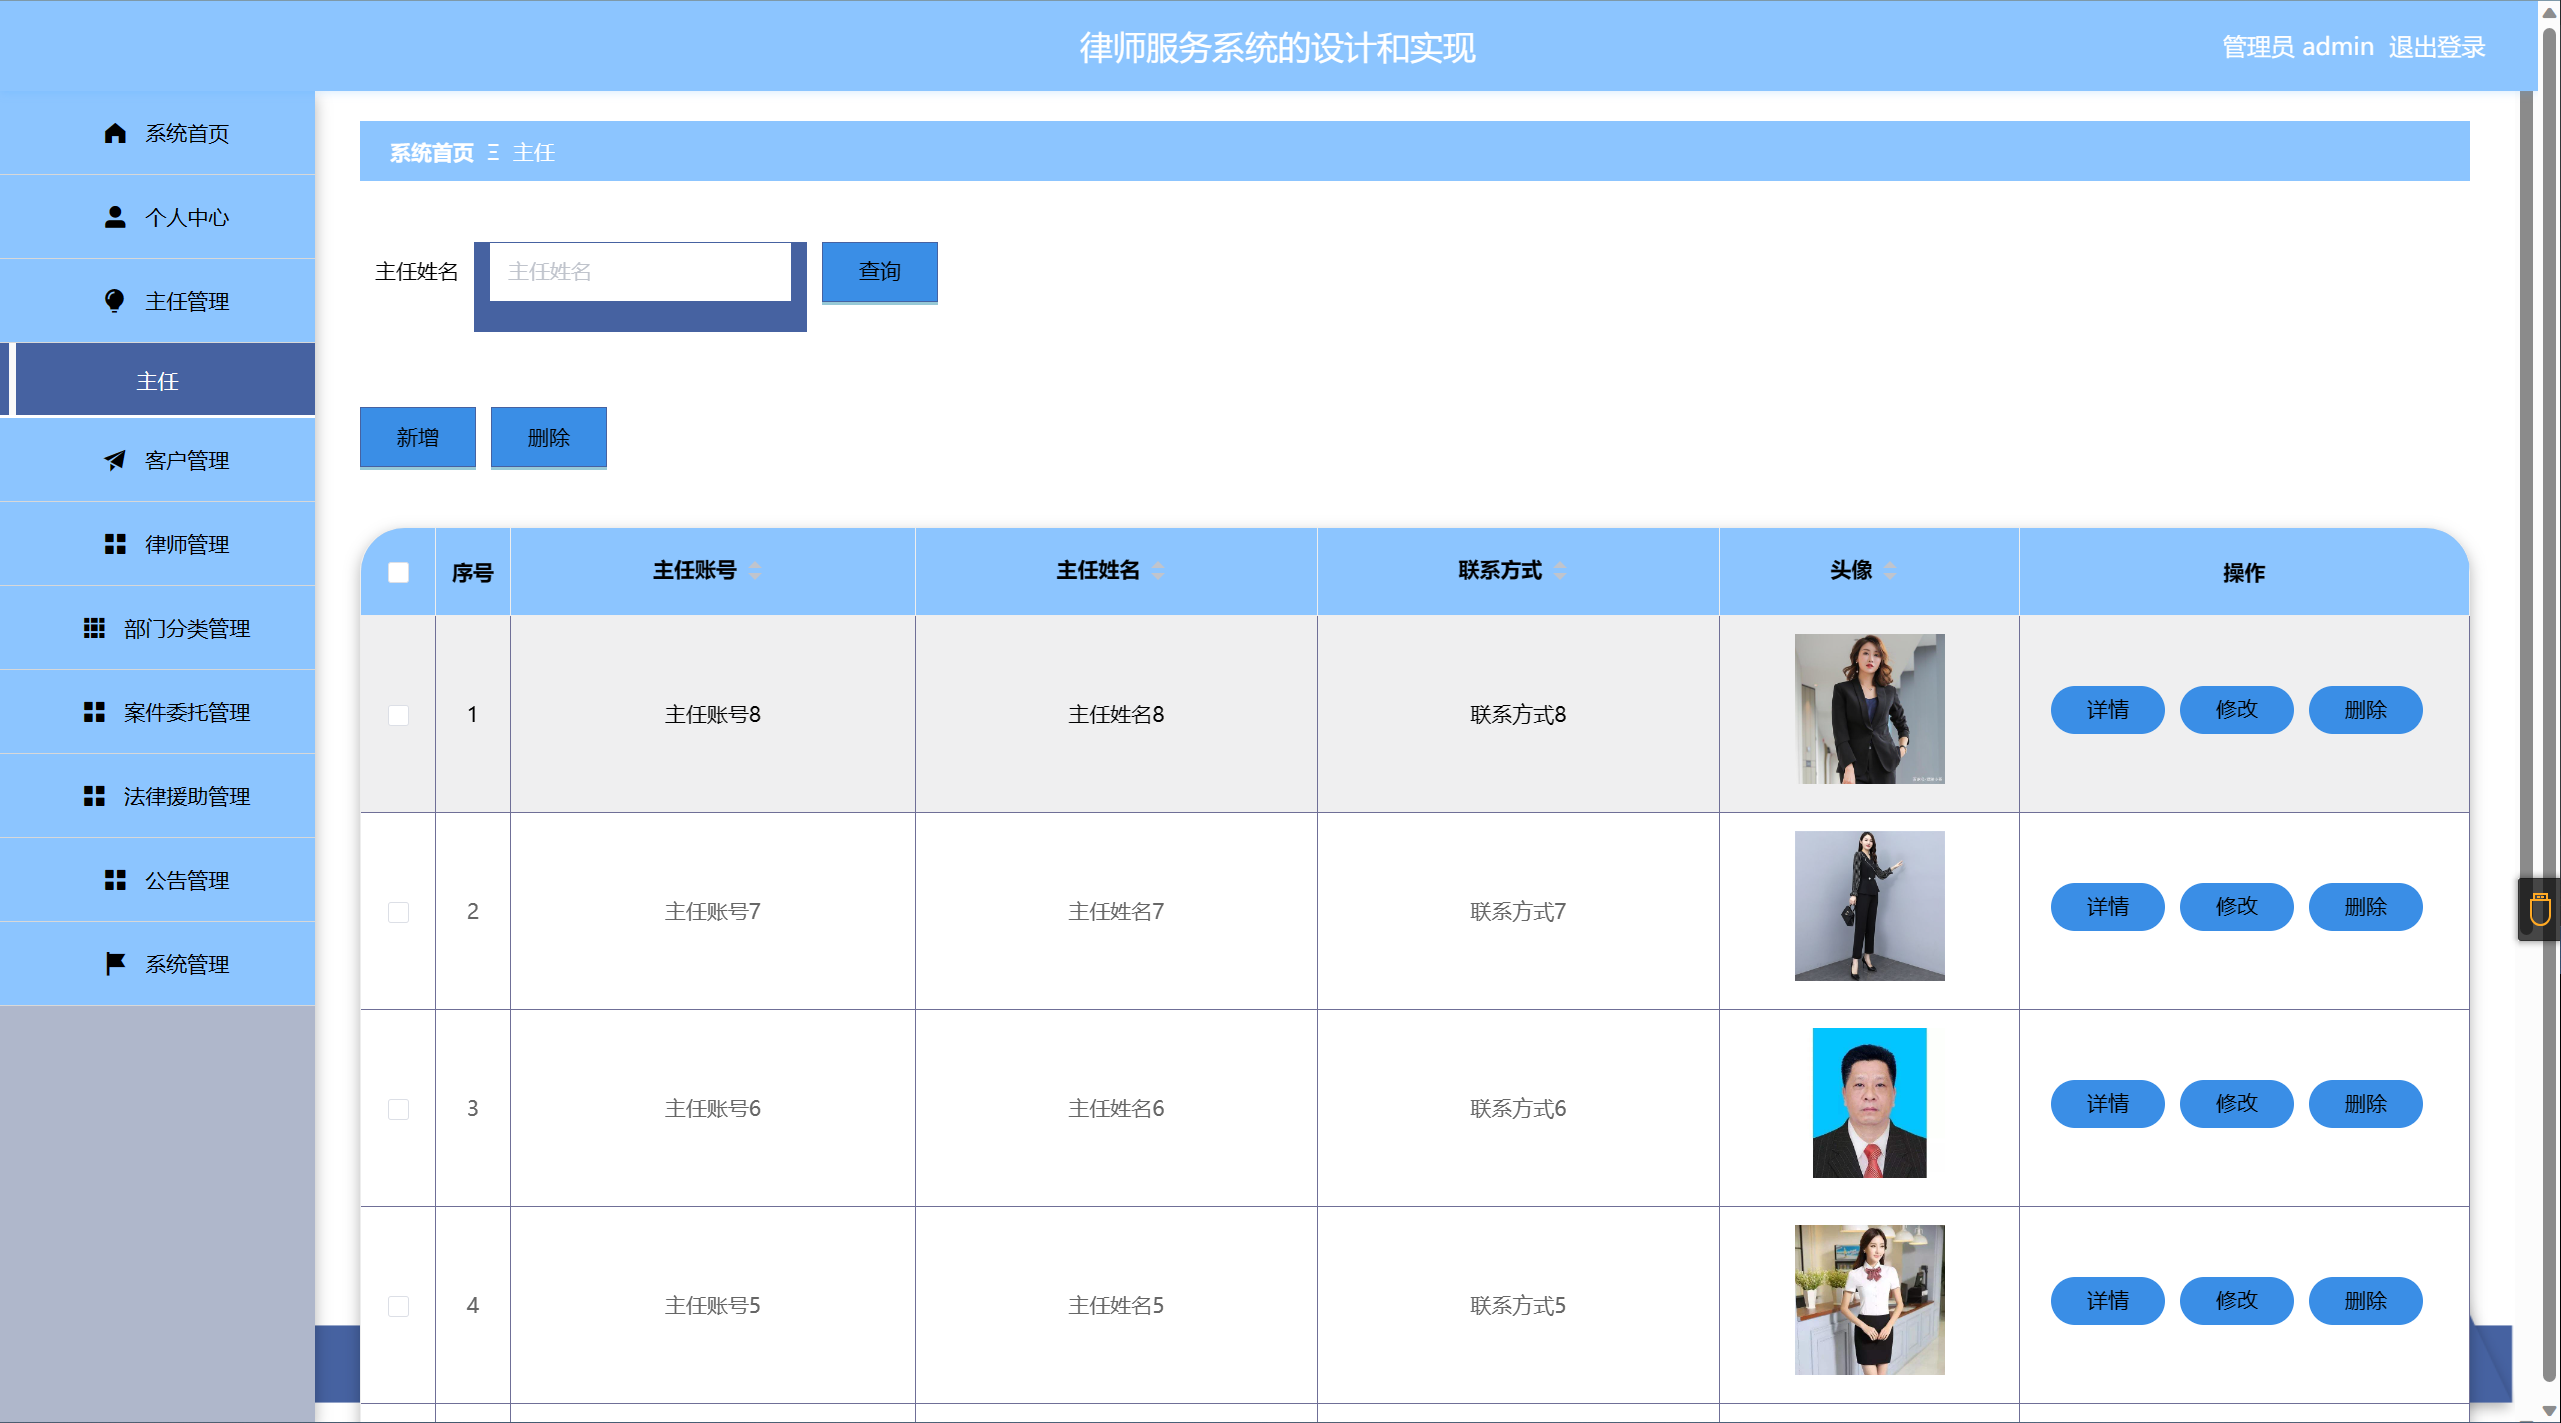Click the grid icon beside 律师管理
The height and width of the screenshot is (1423, 2561).
tap(115, 544)
